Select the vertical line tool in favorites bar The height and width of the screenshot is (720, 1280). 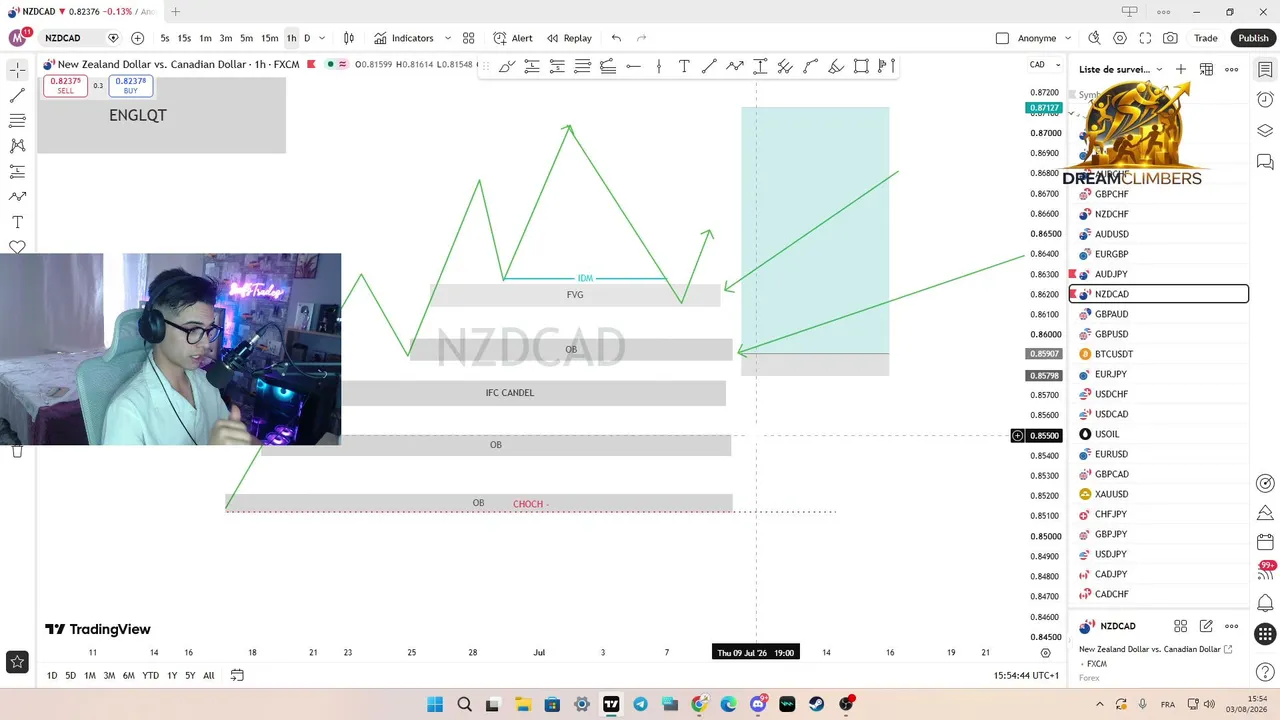click(x=659, y=66)
